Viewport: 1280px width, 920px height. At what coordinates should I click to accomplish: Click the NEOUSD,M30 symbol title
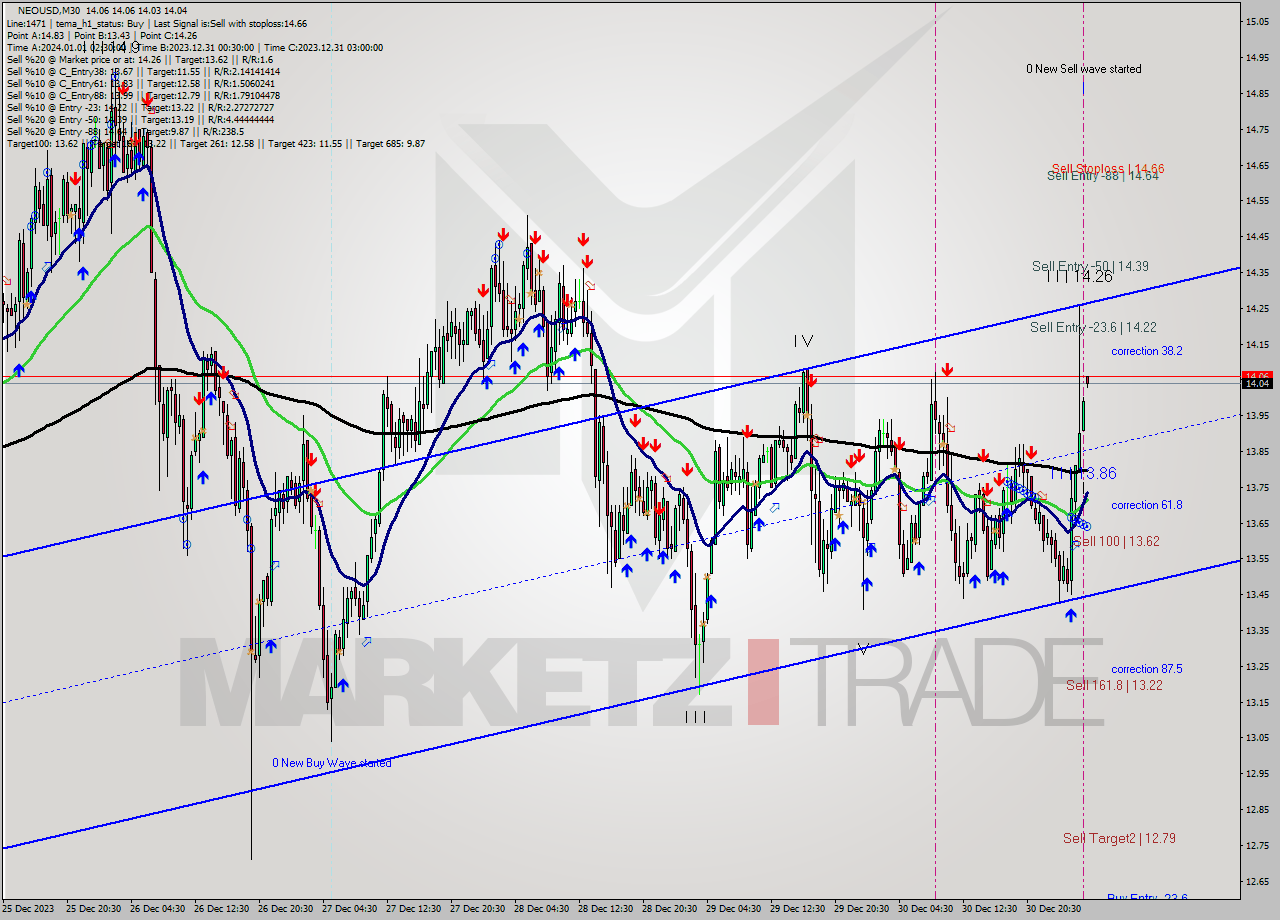tap(48, 10)
